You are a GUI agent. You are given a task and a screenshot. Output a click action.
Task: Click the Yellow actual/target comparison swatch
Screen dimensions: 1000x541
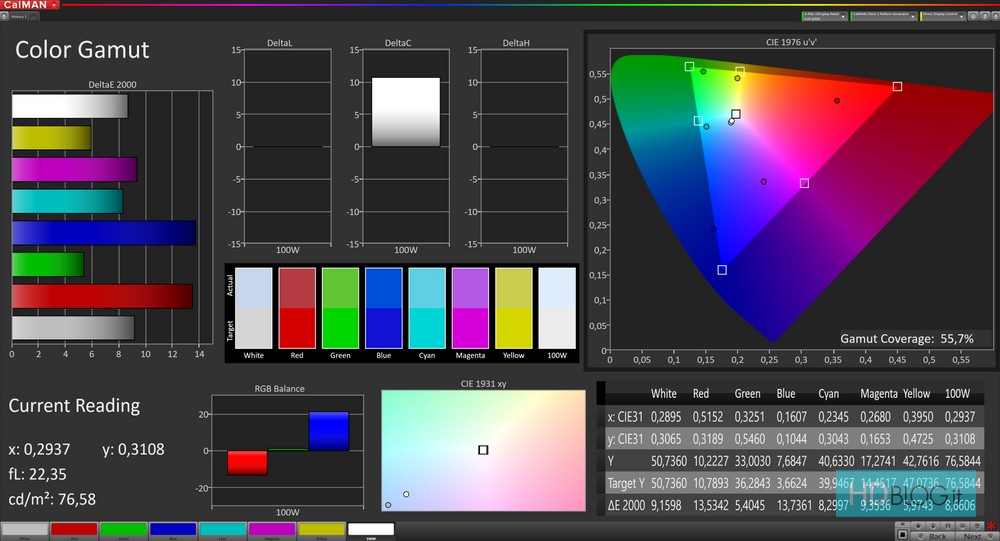[x=513, y=308]
